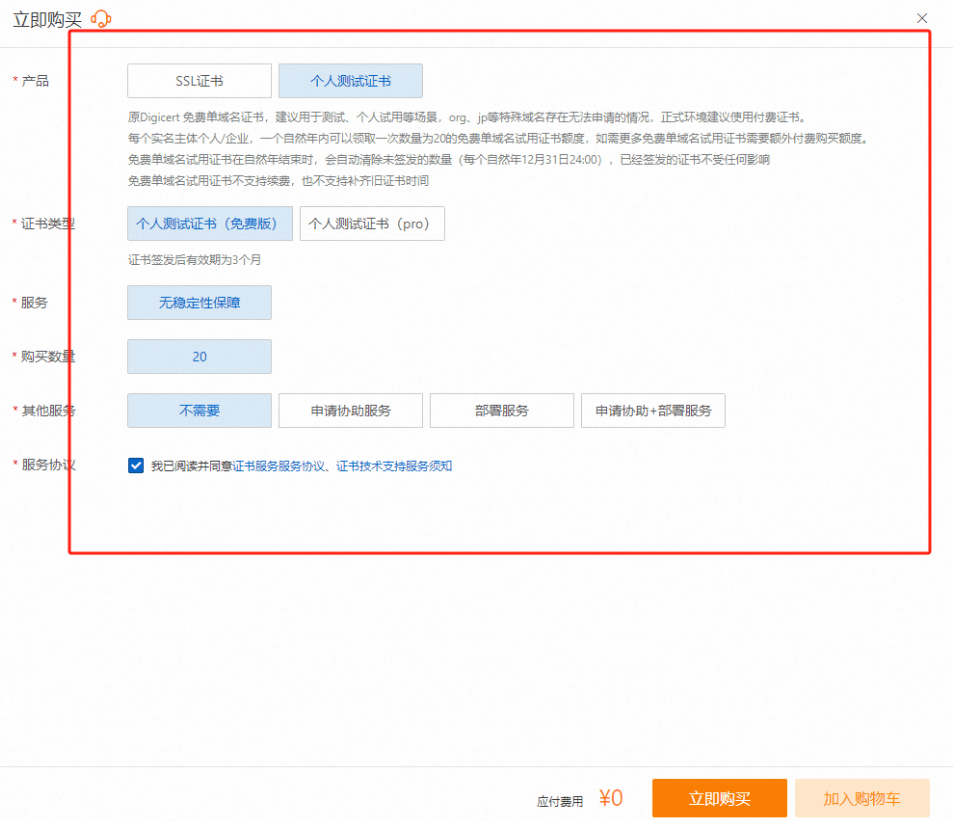Image resolution: width=953 pixels, height=821 pixels.
Task: Select the 个人测试证书 product option
Action: (350, 81)
